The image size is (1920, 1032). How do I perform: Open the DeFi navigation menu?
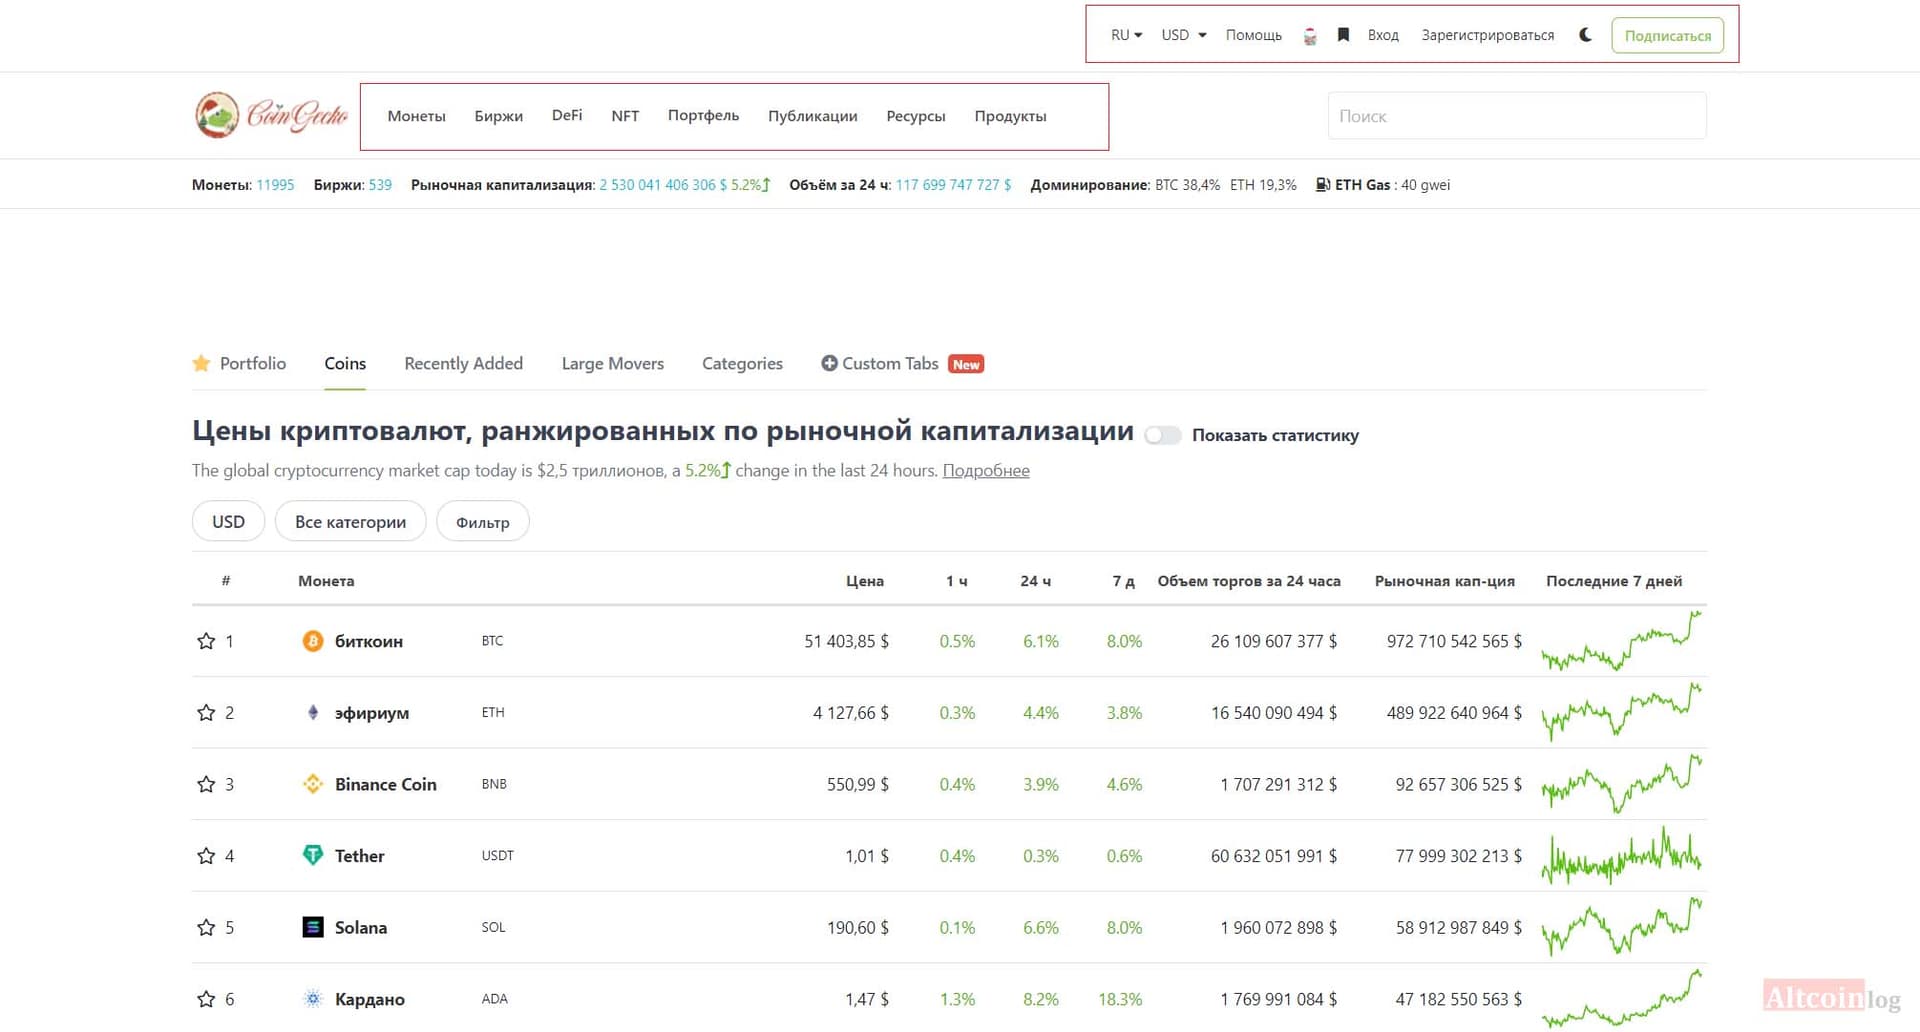coord(567,115)
